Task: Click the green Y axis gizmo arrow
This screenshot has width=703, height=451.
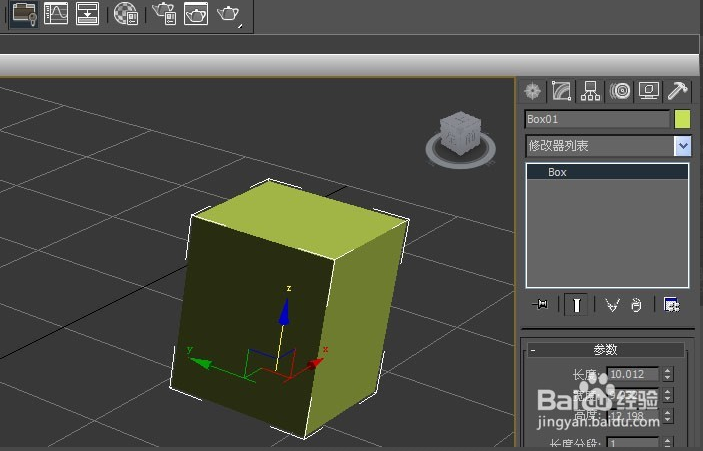Action: tap(201, 362)
